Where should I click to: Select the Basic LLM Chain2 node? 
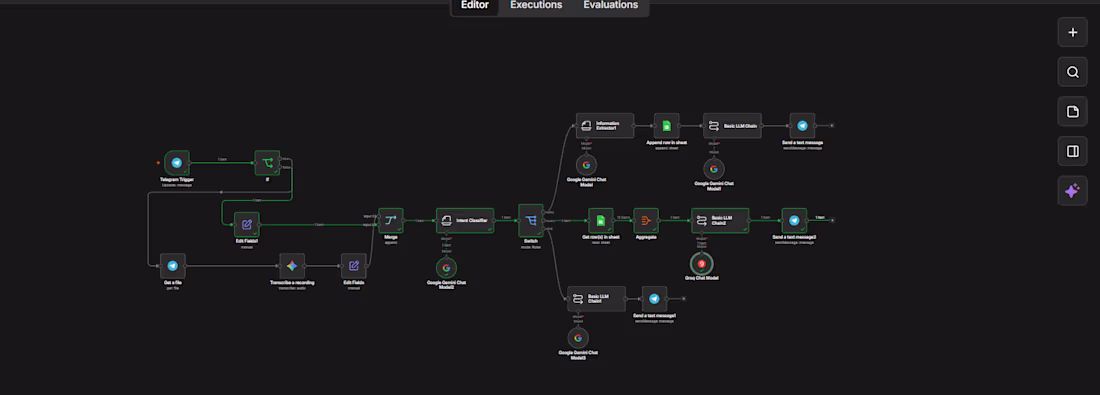point(720,220)
